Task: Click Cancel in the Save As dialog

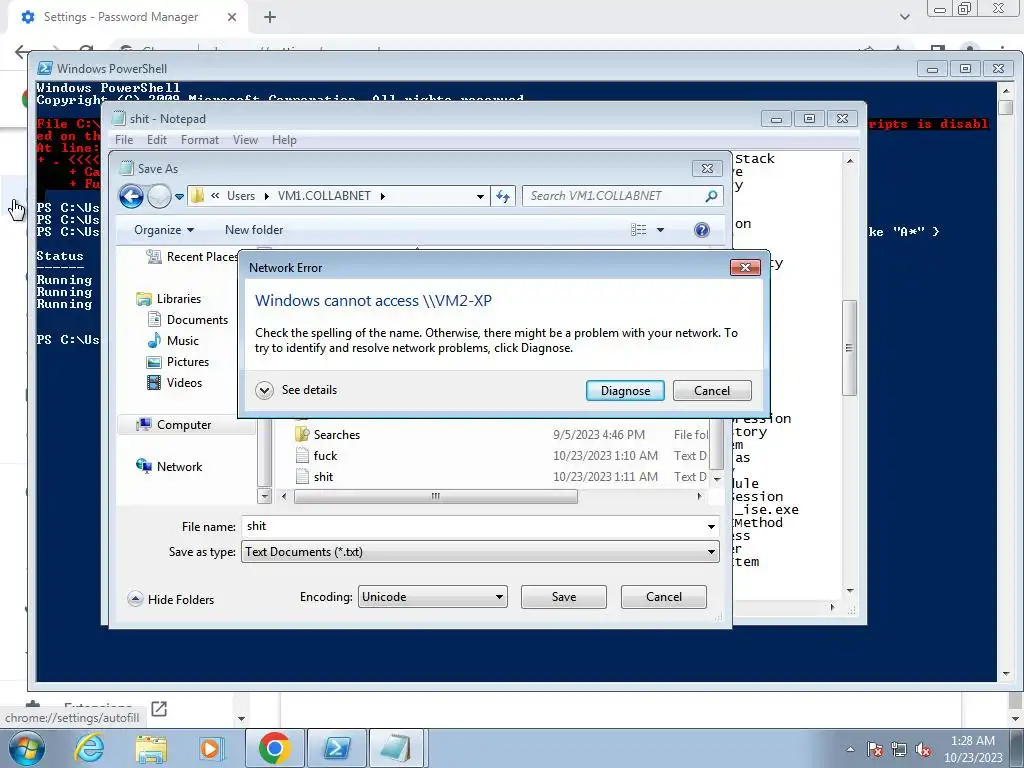Action: pyautogui.click(x=664, y=597)
